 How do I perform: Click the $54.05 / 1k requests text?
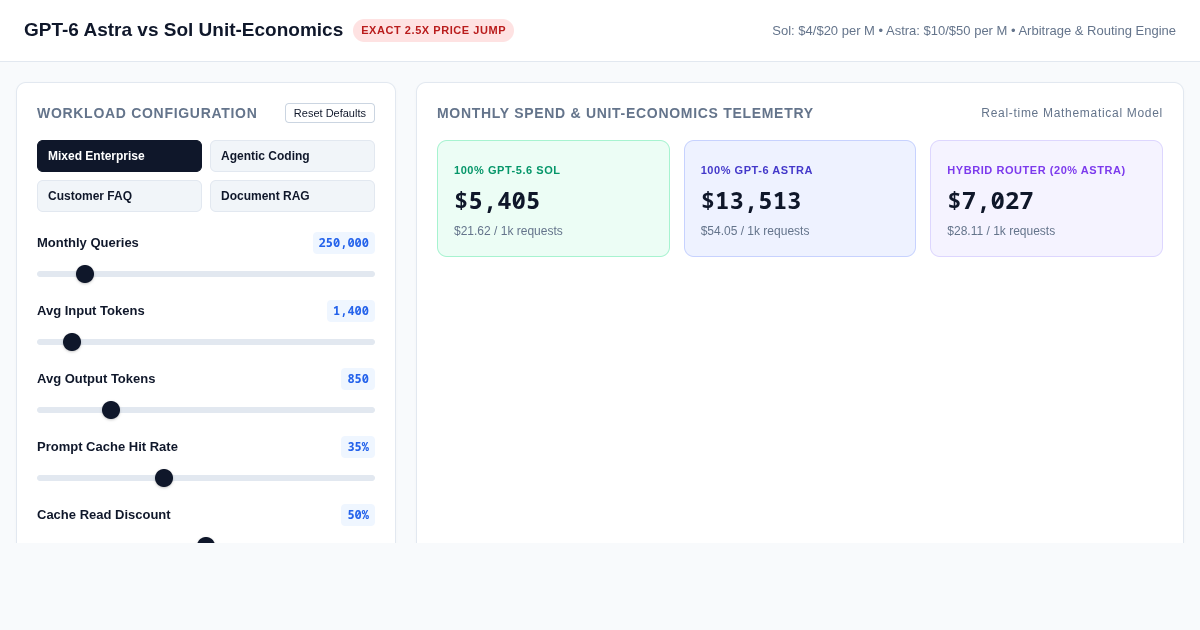click(755, 231)
